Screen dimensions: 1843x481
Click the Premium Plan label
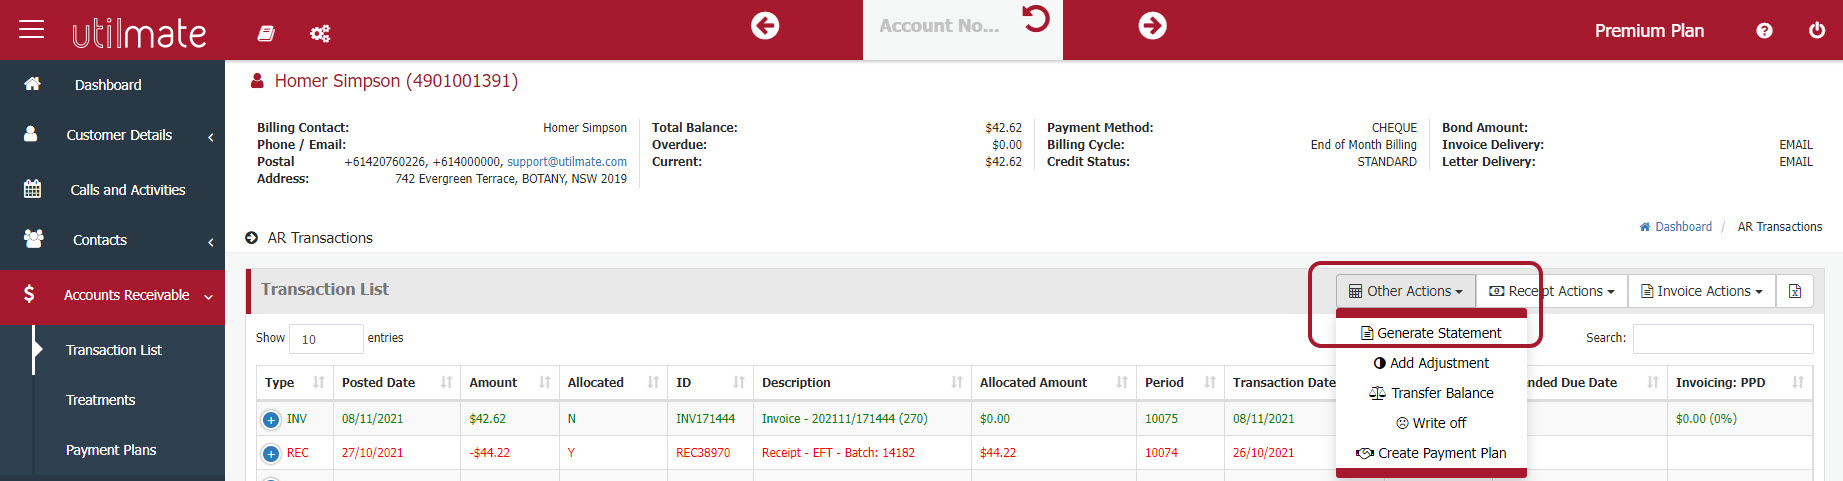click(1649, 31)
